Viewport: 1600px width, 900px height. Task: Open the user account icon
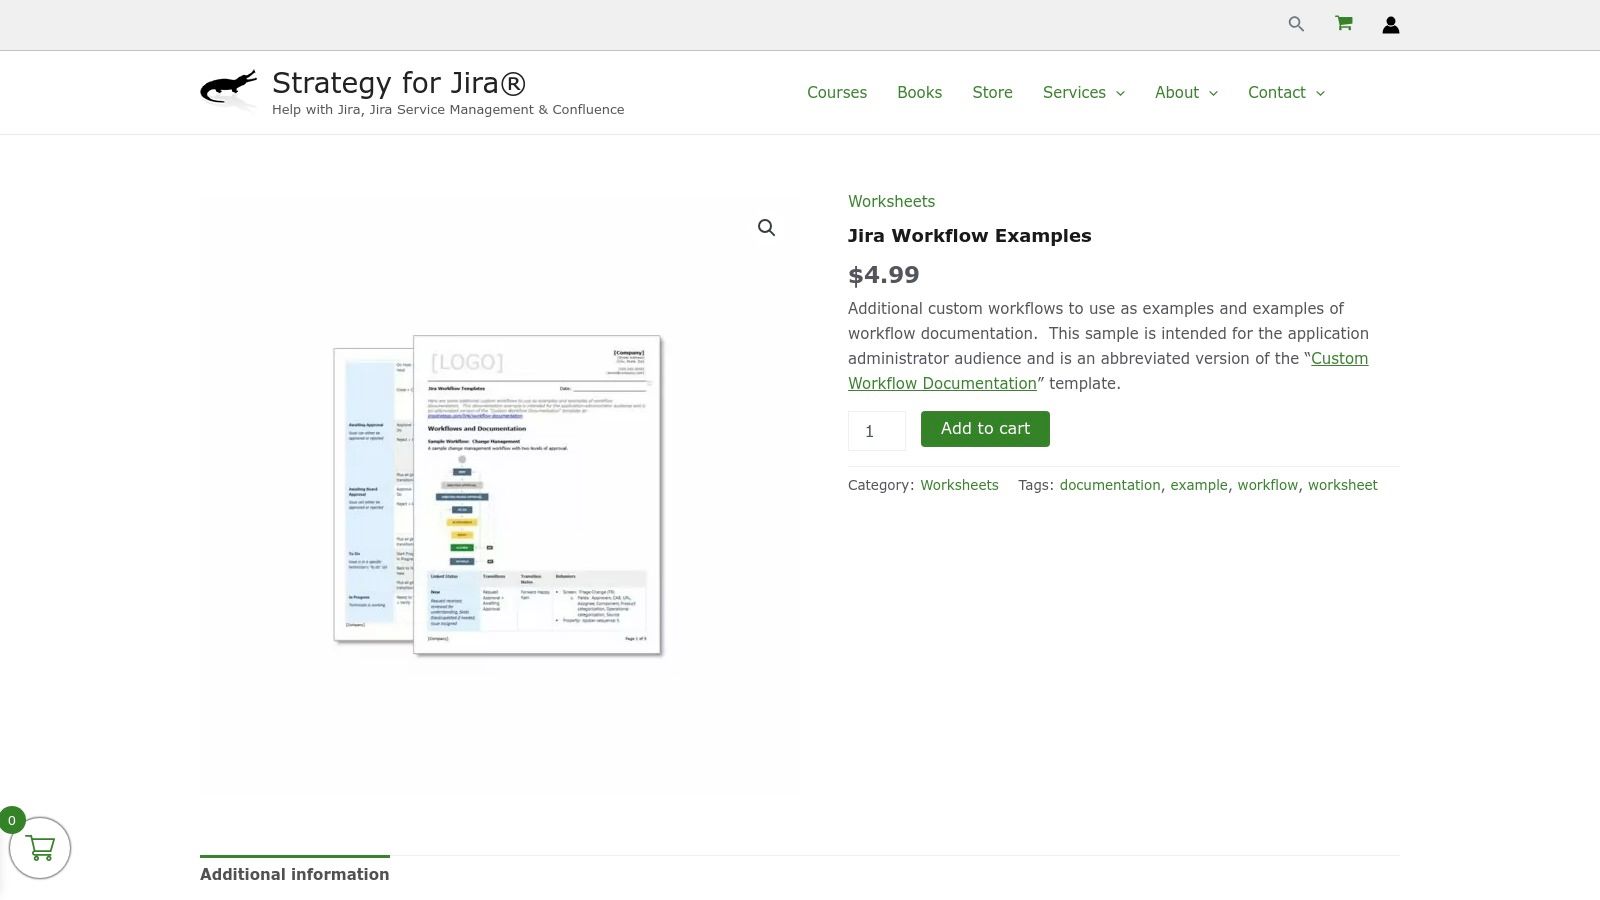(x=1391, y=25)
